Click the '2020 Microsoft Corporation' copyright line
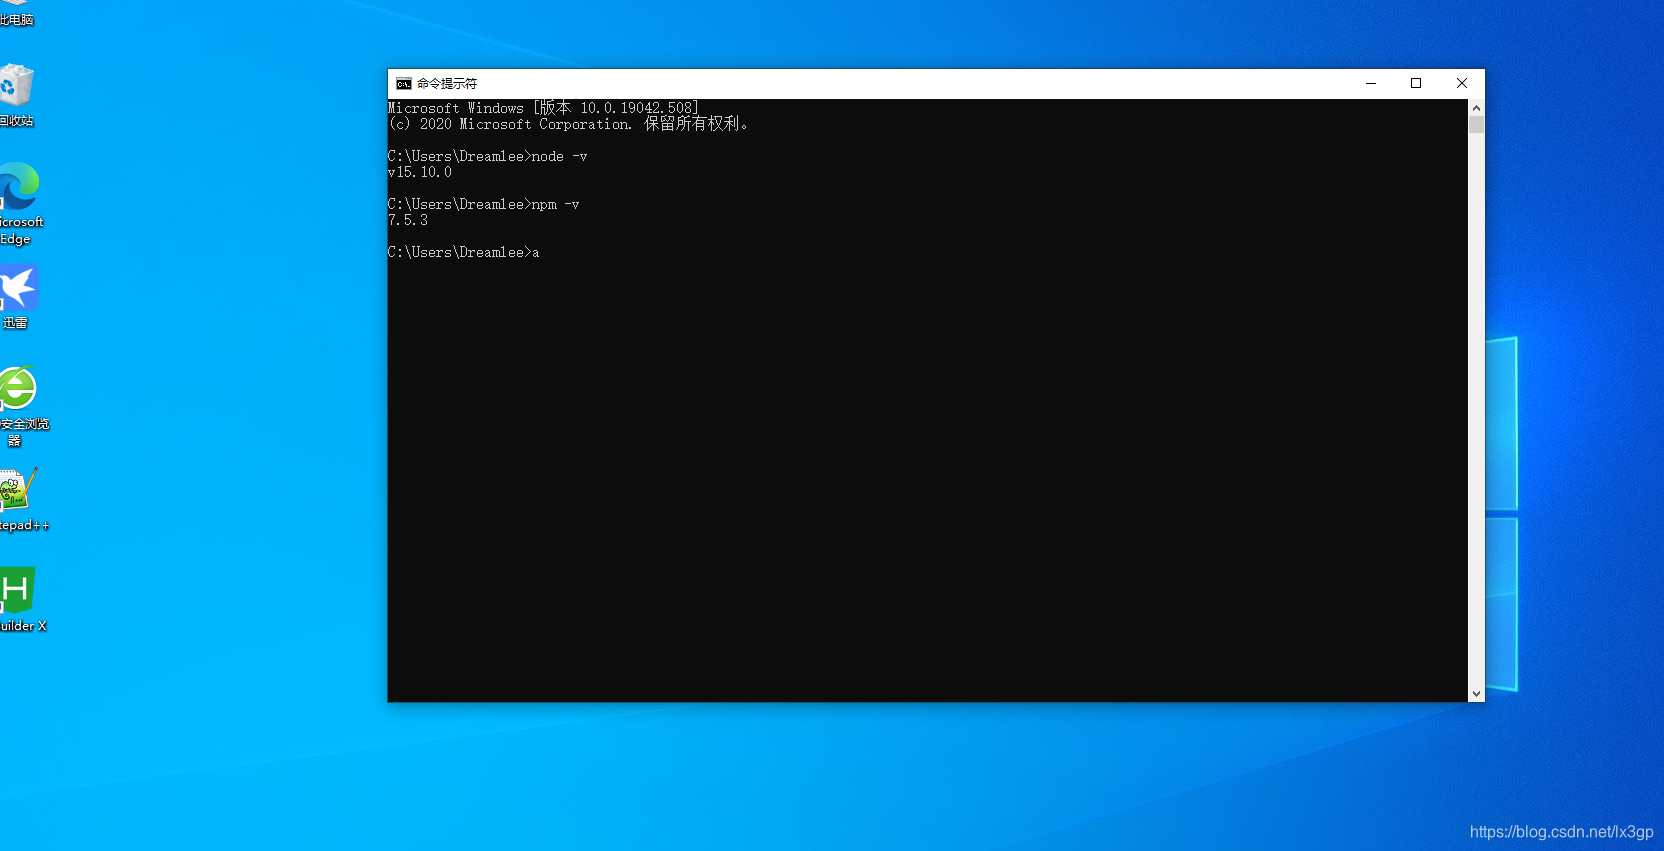The height and width of the screenshot is (851, 1664). pos(568,124)
